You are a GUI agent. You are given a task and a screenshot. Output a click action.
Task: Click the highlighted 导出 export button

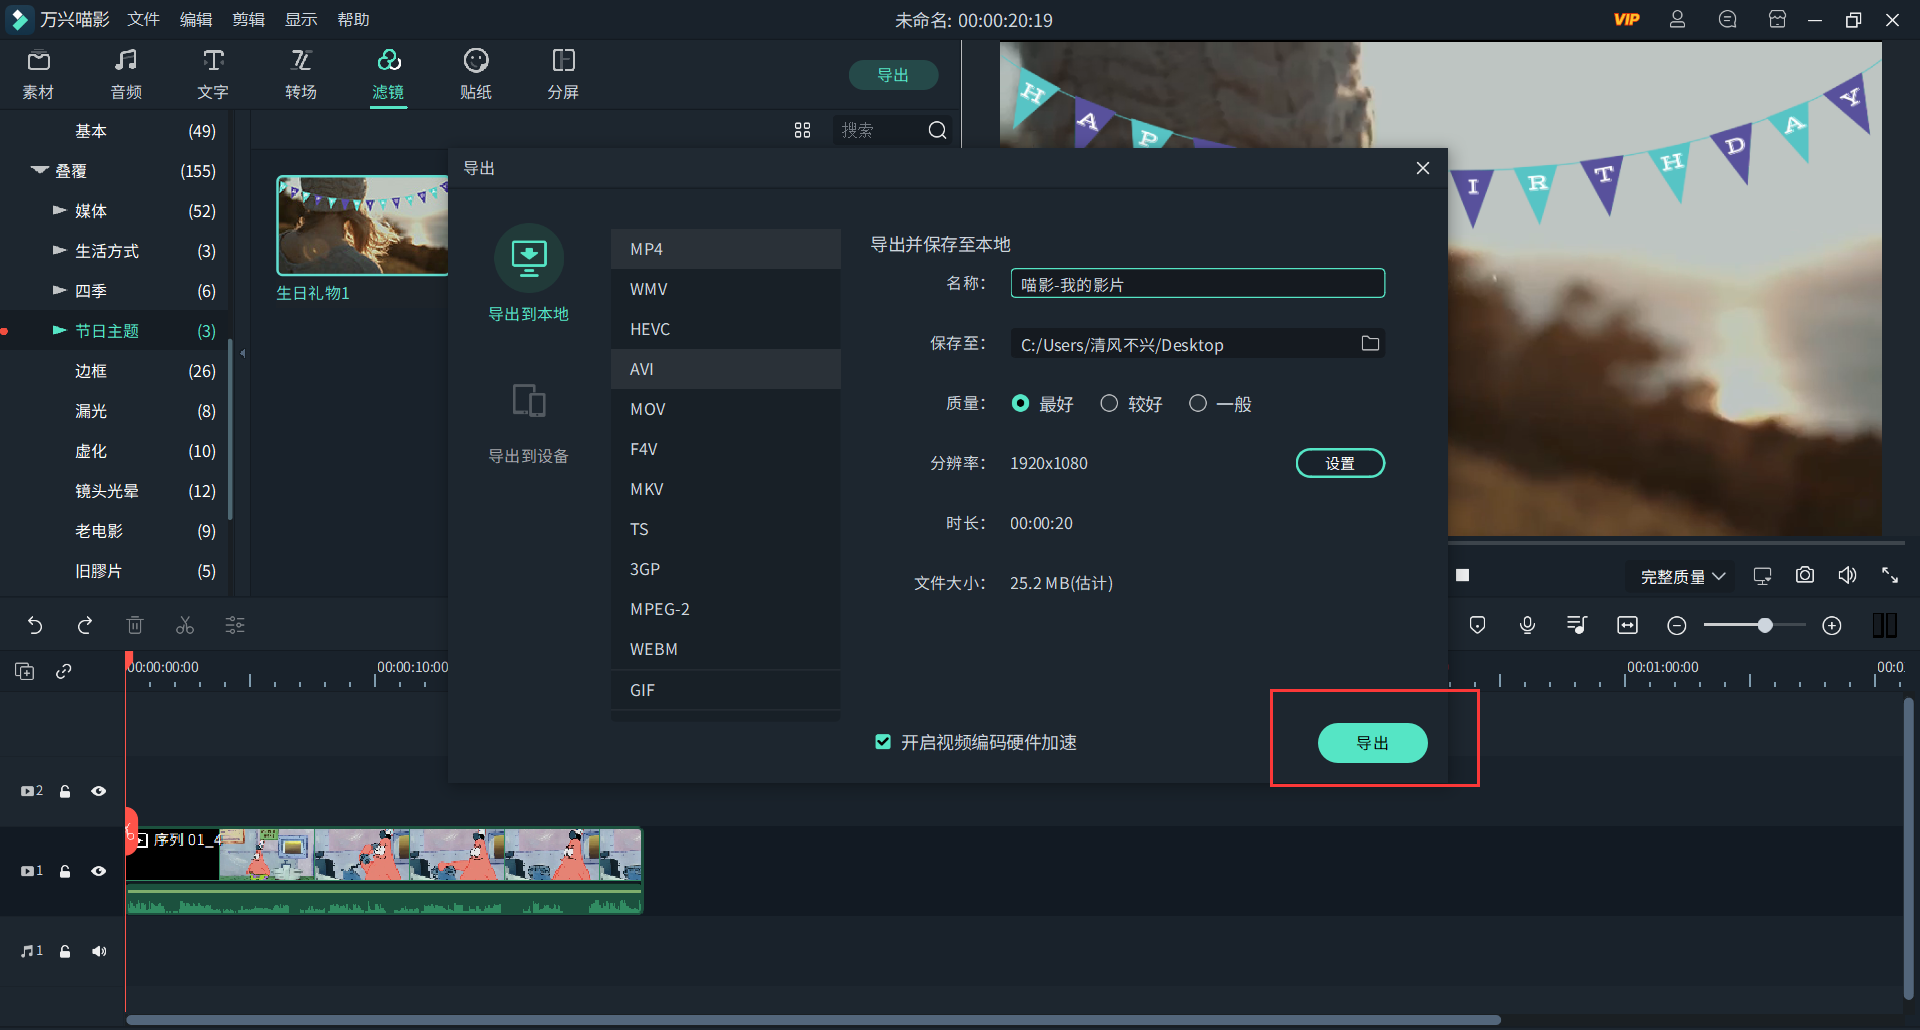[1373, 742]
